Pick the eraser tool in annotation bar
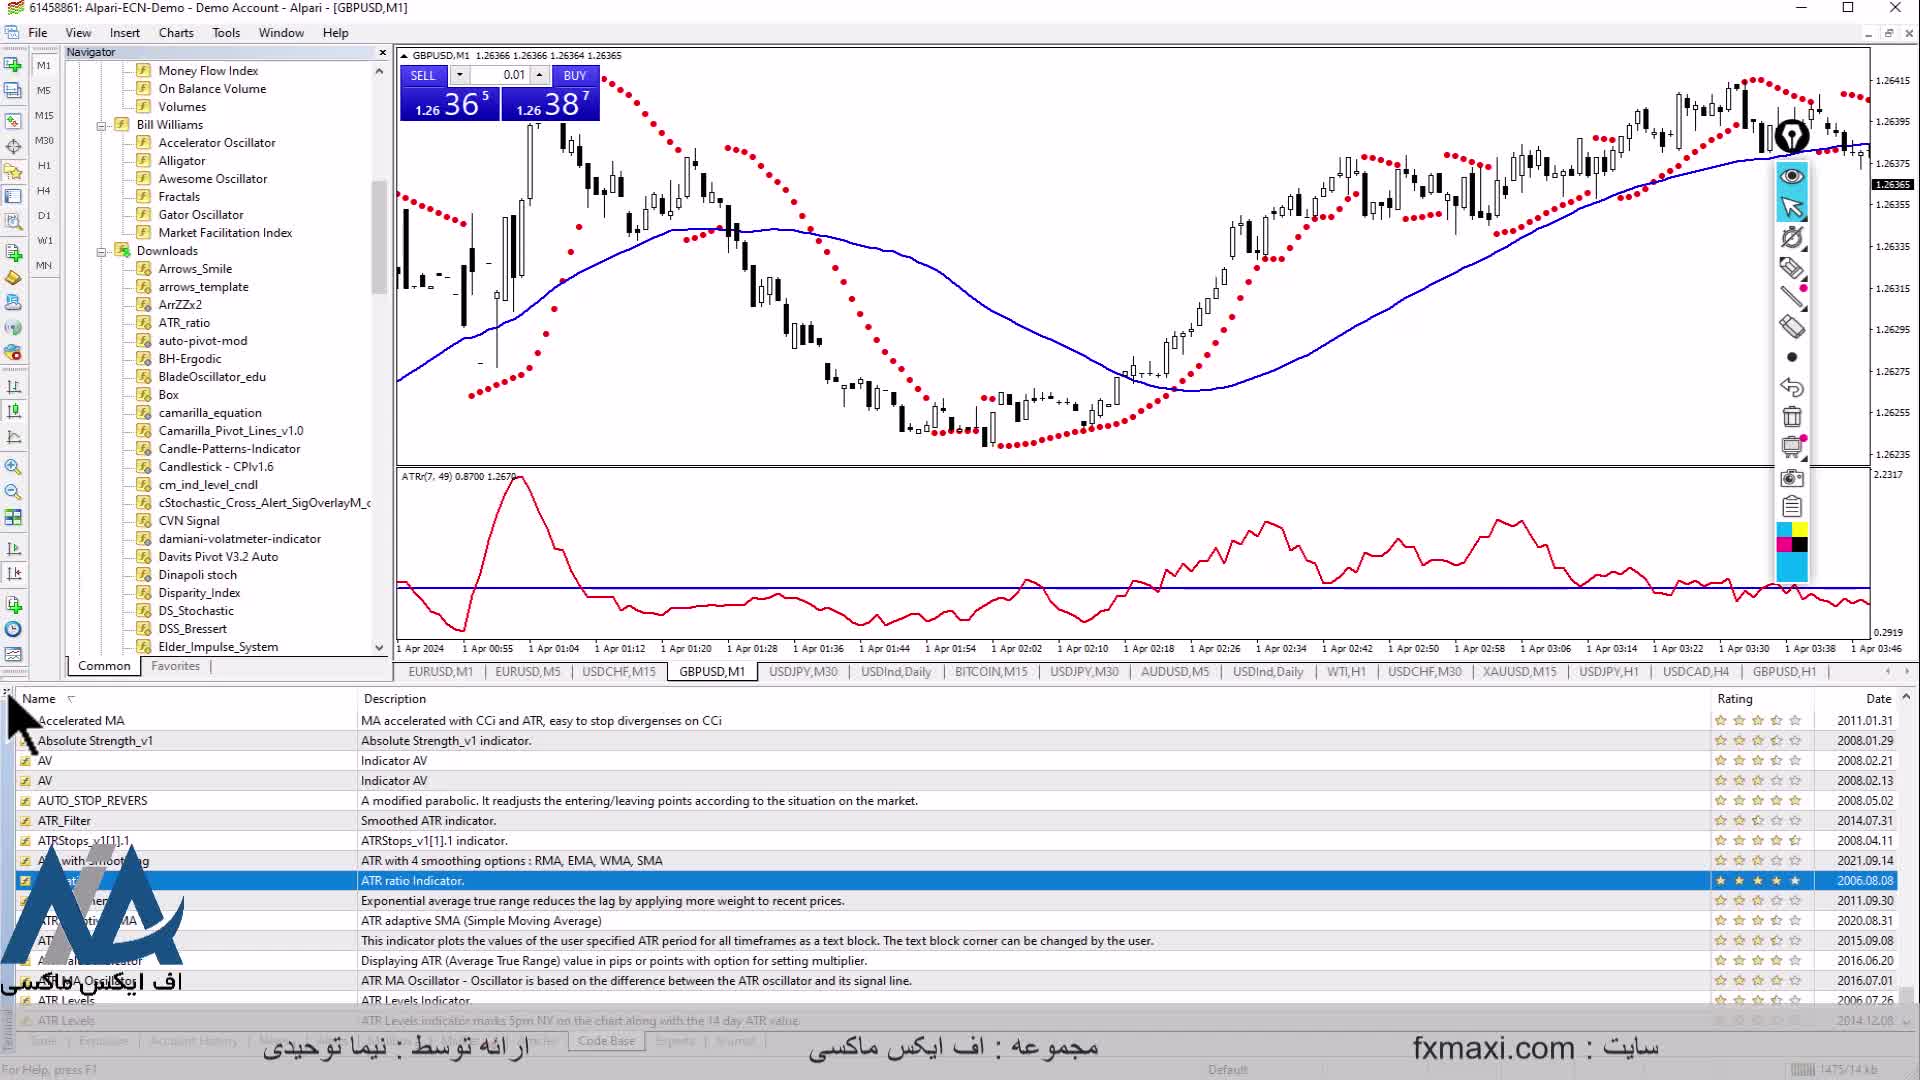Image resolution: width=1920 pixels, height=1080 pixels. point(1791,326)
